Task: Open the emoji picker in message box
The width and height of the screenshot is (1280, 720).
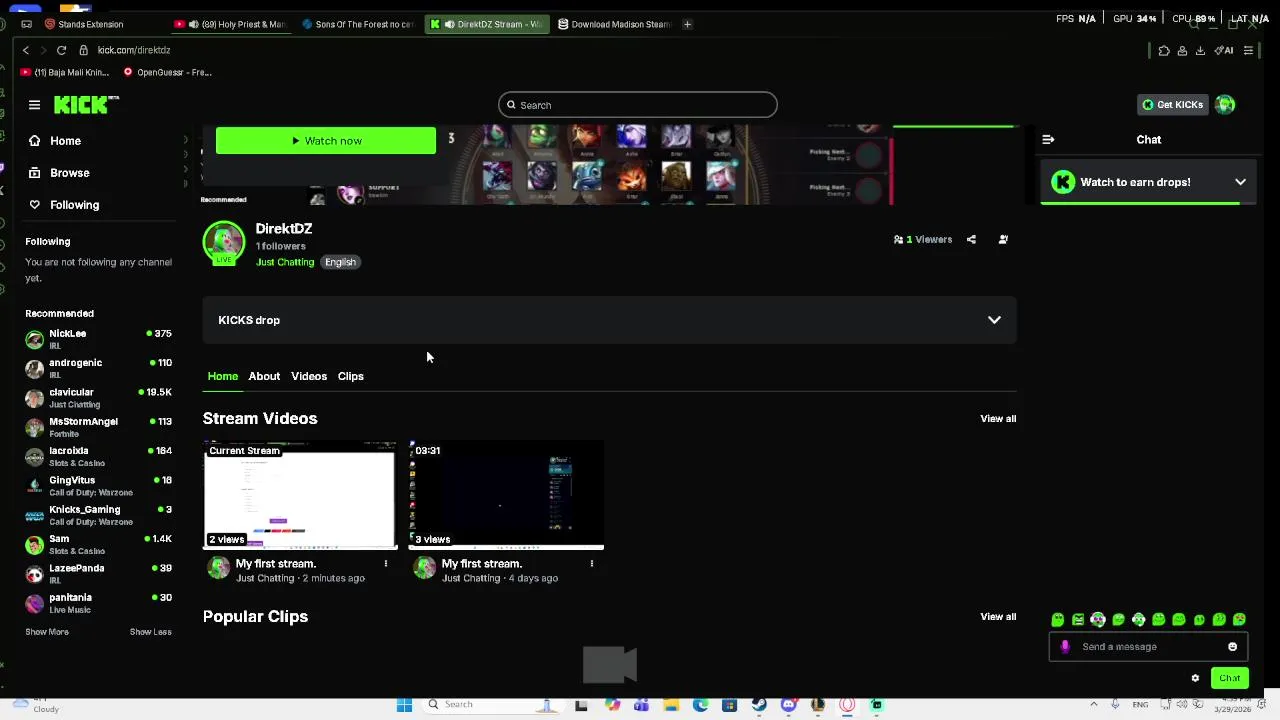Action: (x=1232, y=647)
